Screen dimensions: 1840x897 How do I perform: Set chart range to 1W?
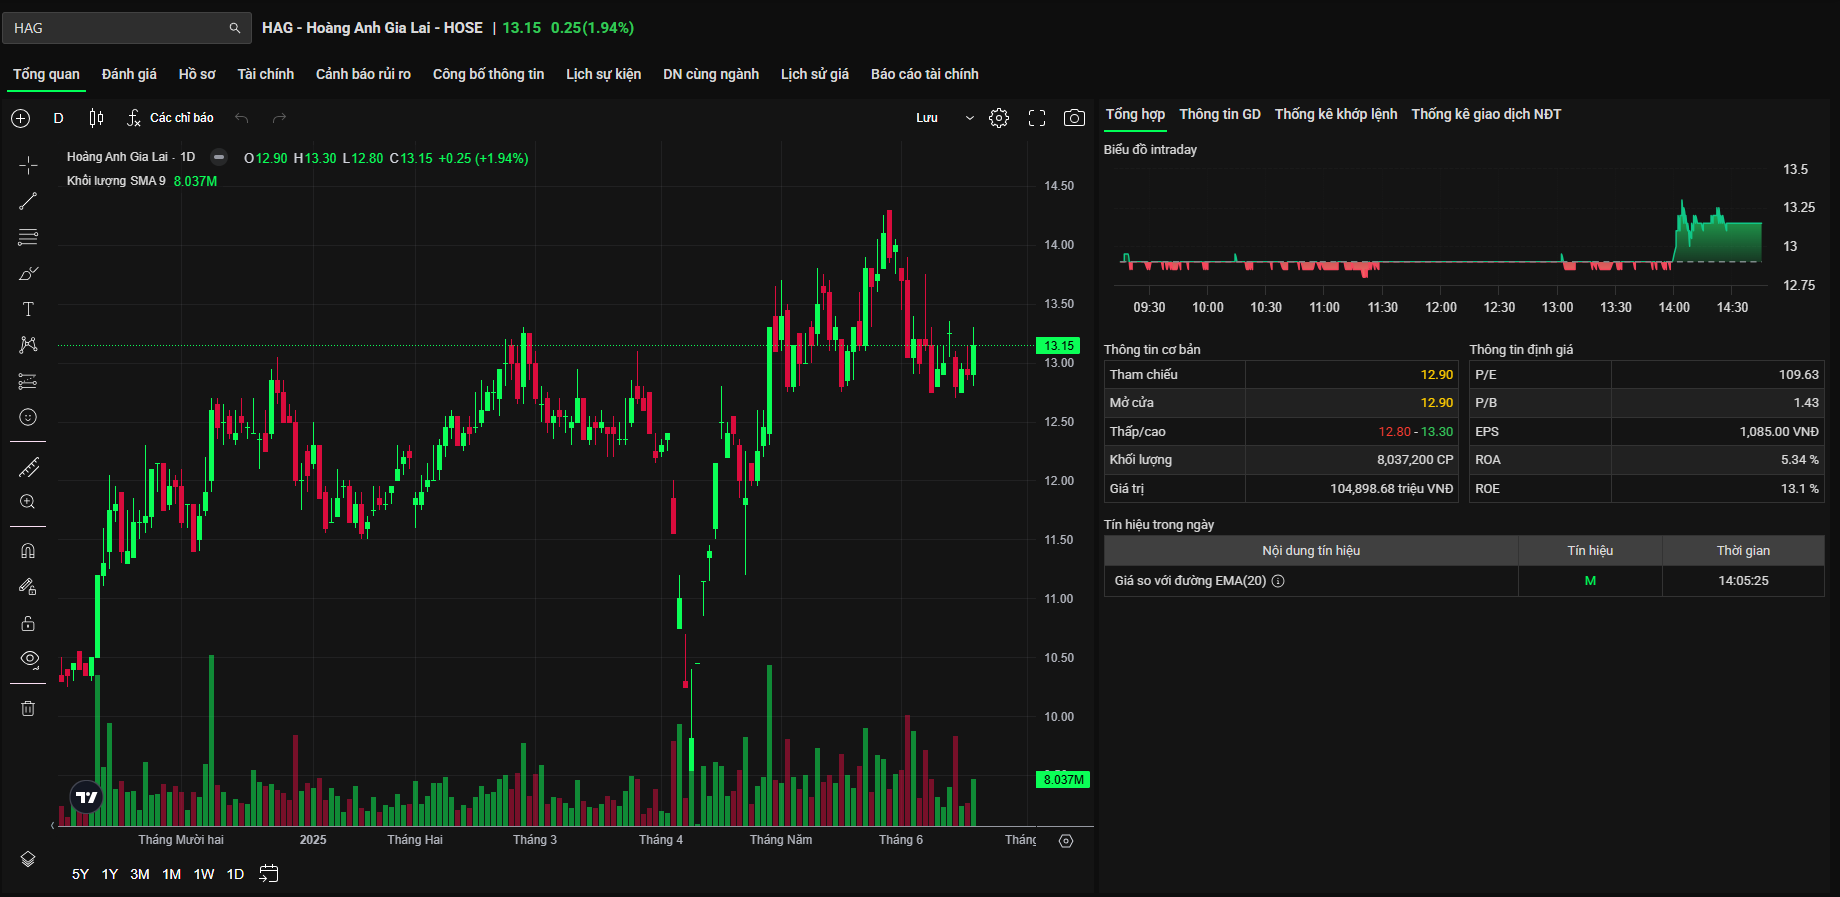(x=204, y=874)
